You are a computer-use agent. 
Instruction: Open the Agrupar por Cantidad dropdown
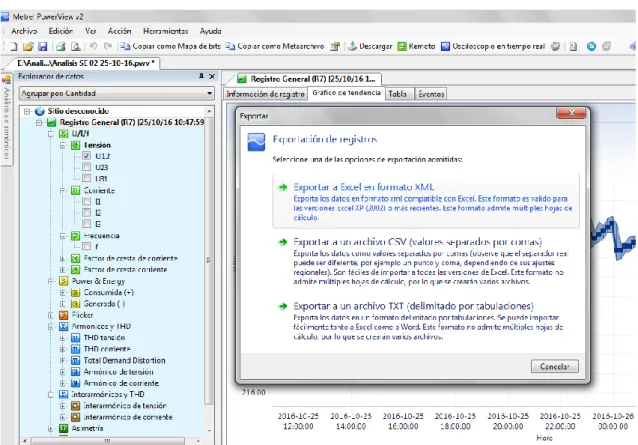point(116,93)
